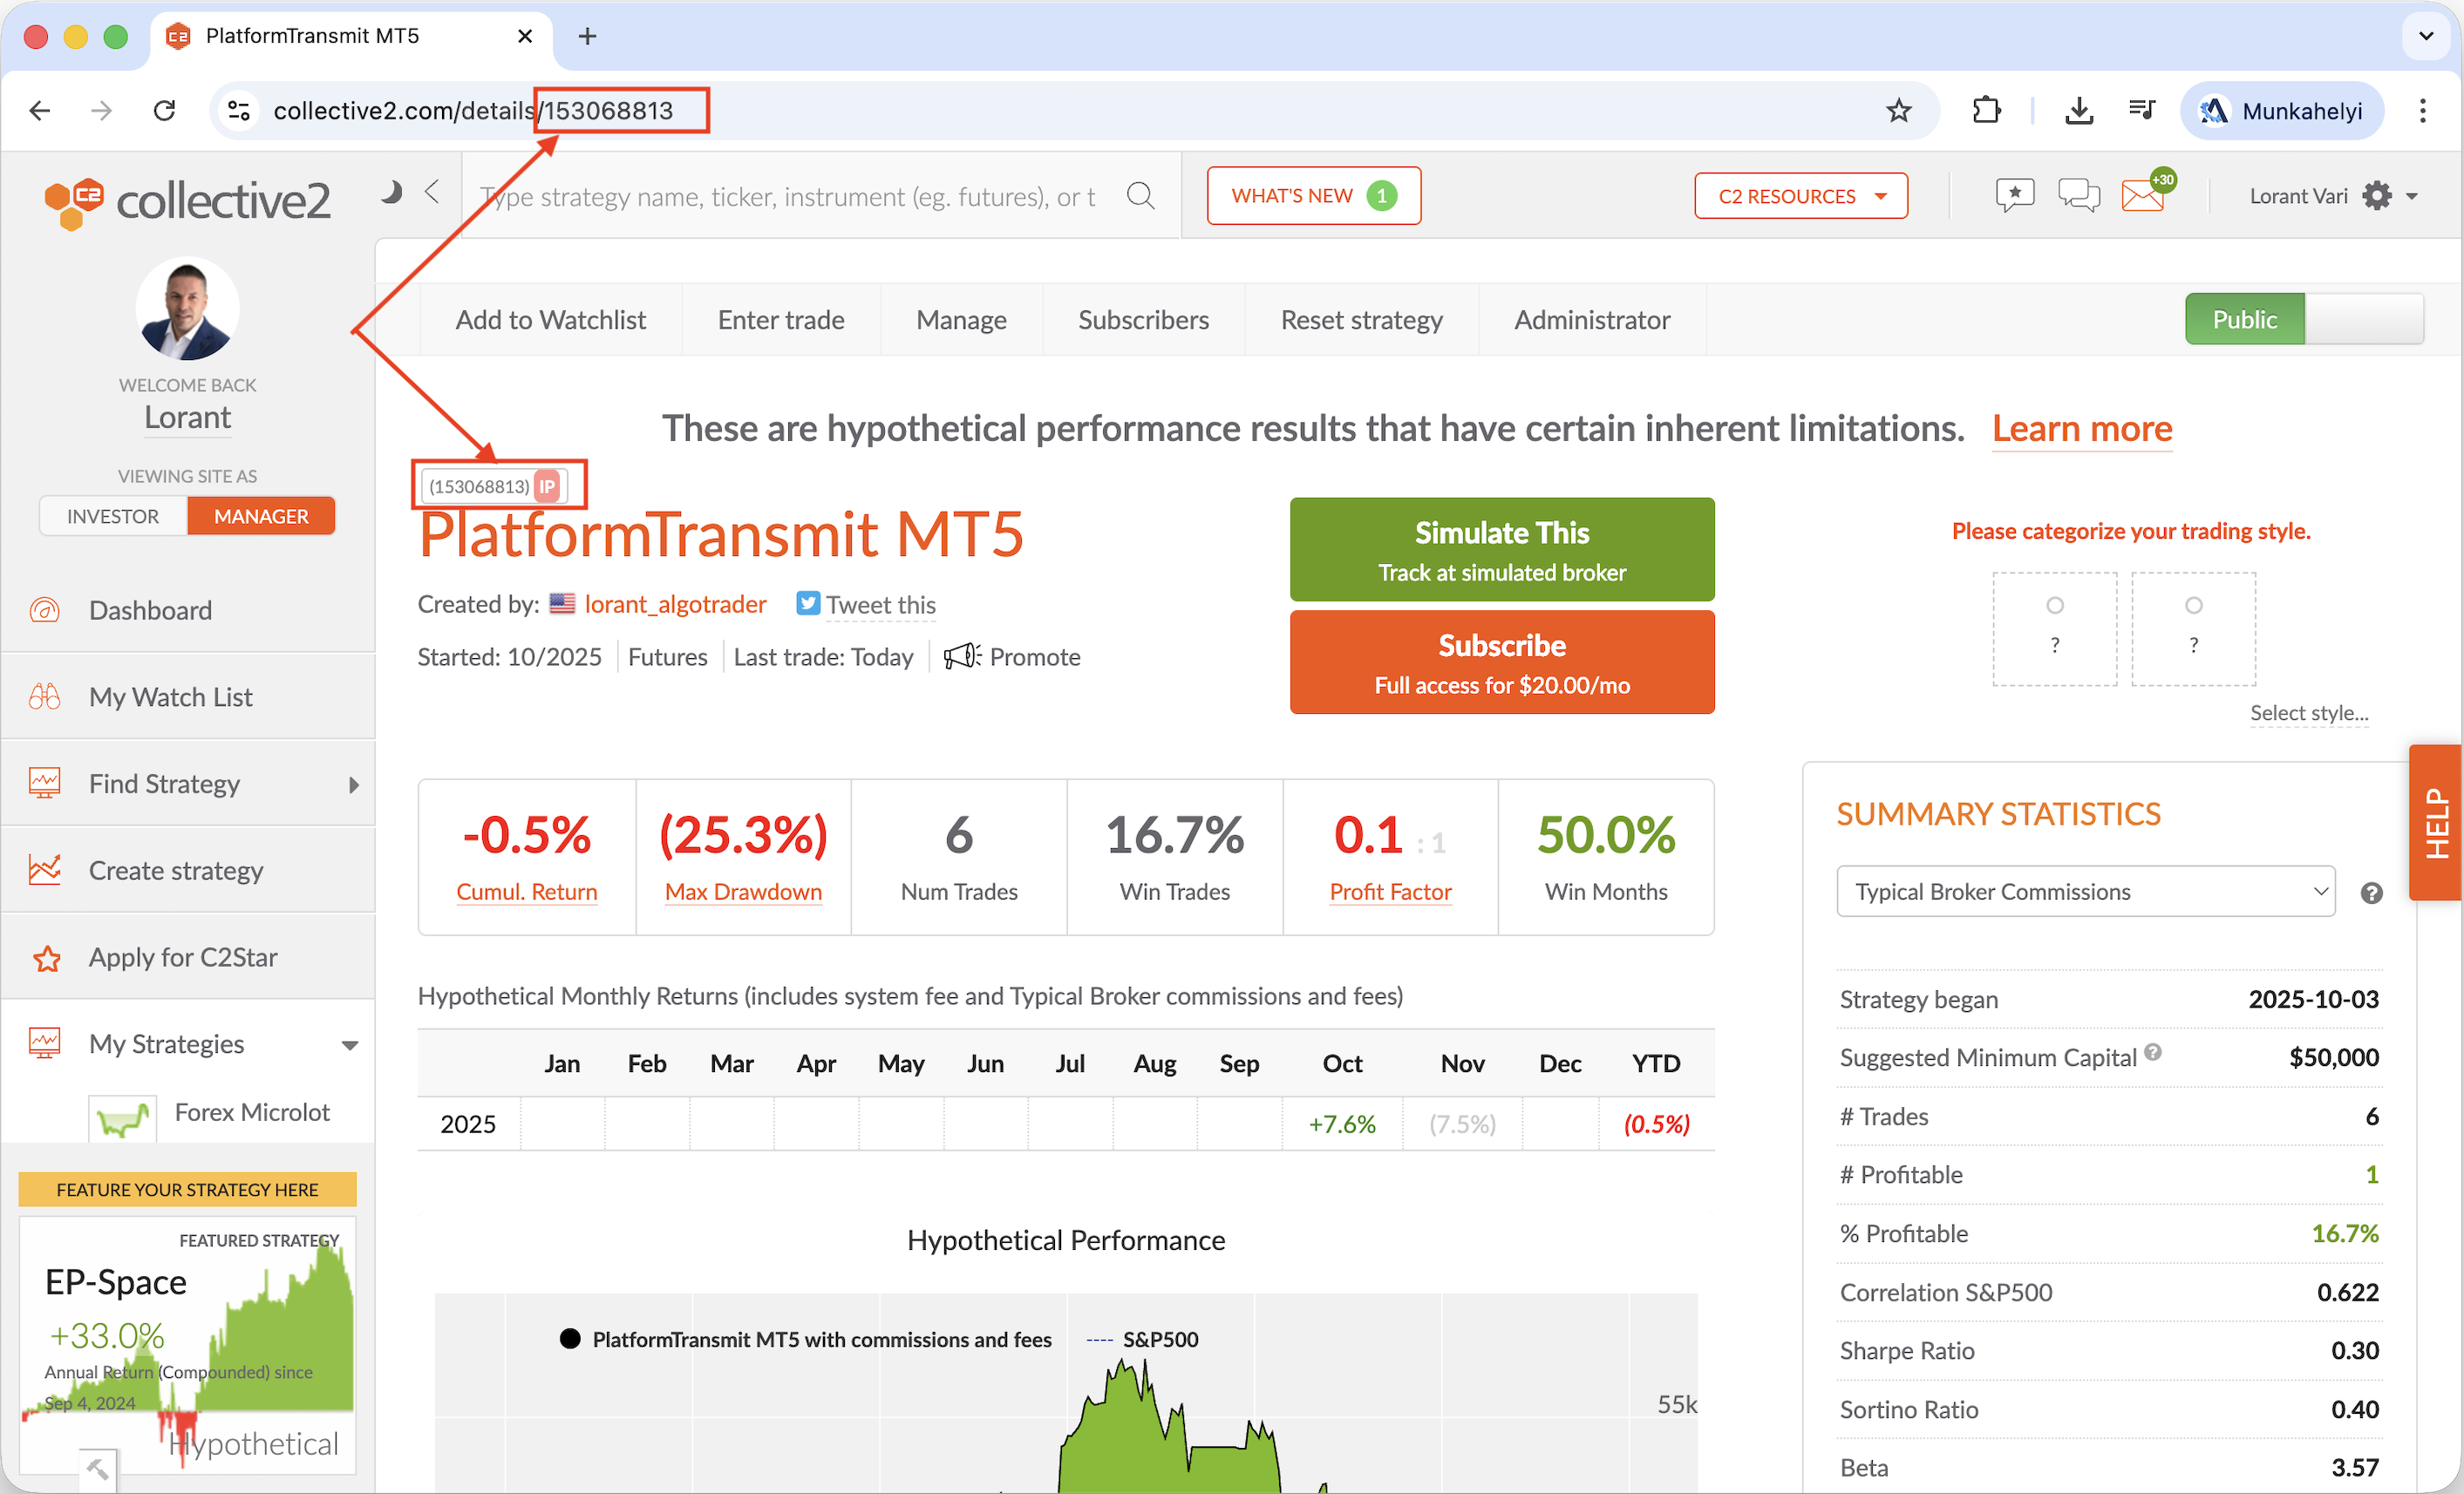Click info icon beside Suggested Minimum Capital
Screen dimensions: 2464x1494
pyautogui.click(x=2153, y=1052)
